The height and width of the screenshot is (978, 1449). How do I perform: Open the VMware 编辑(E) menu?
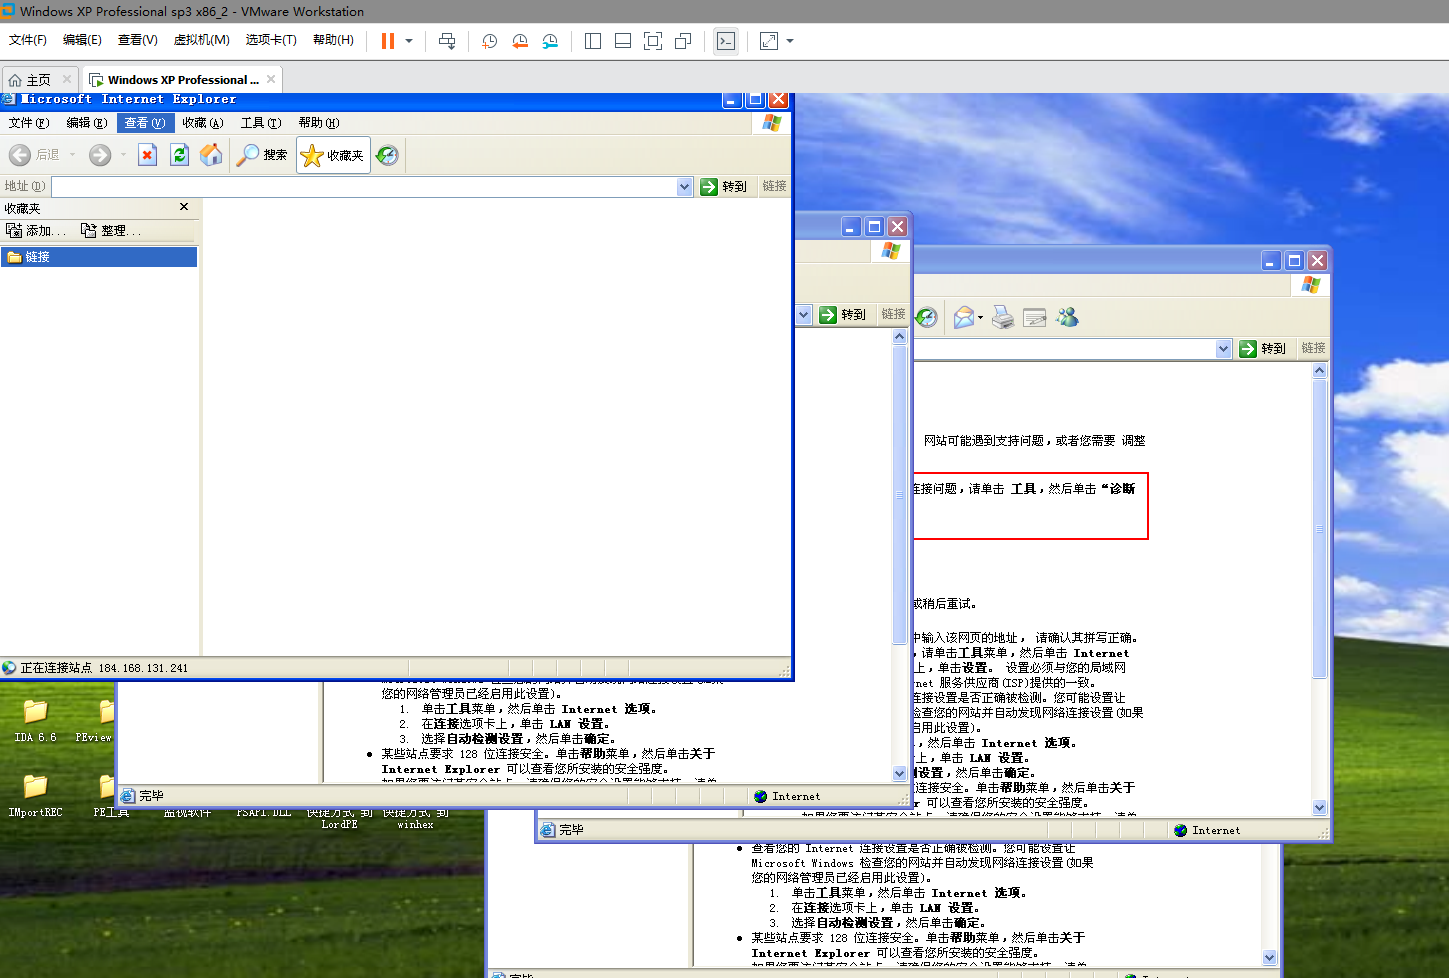(x=82, y=40)
